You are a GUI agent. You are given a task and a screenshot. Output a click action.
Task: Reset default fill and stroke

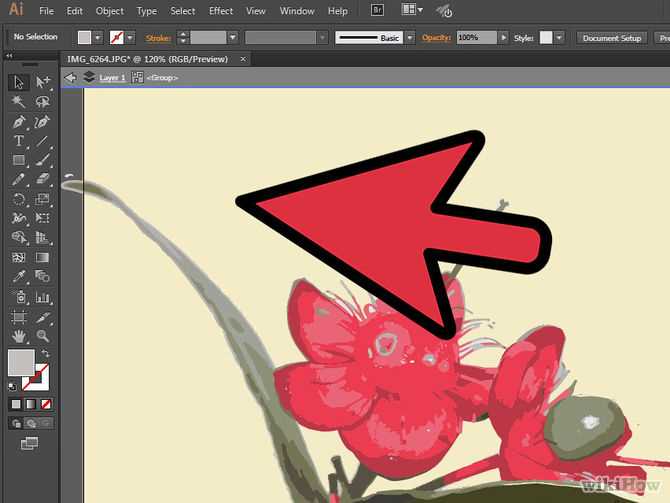(12, 386)
